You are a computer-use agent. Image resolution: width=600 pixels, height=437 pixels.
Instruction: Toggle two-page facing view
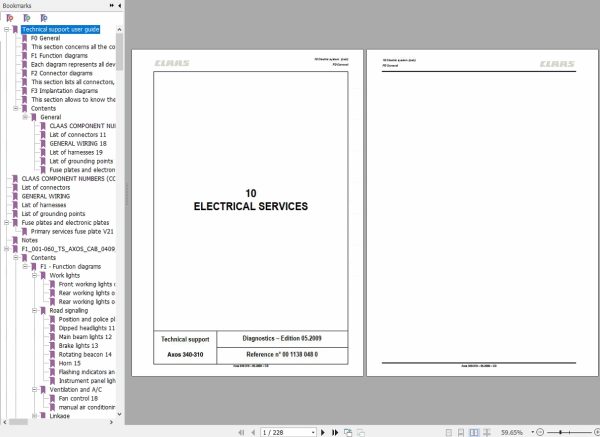tap(474, 432)
